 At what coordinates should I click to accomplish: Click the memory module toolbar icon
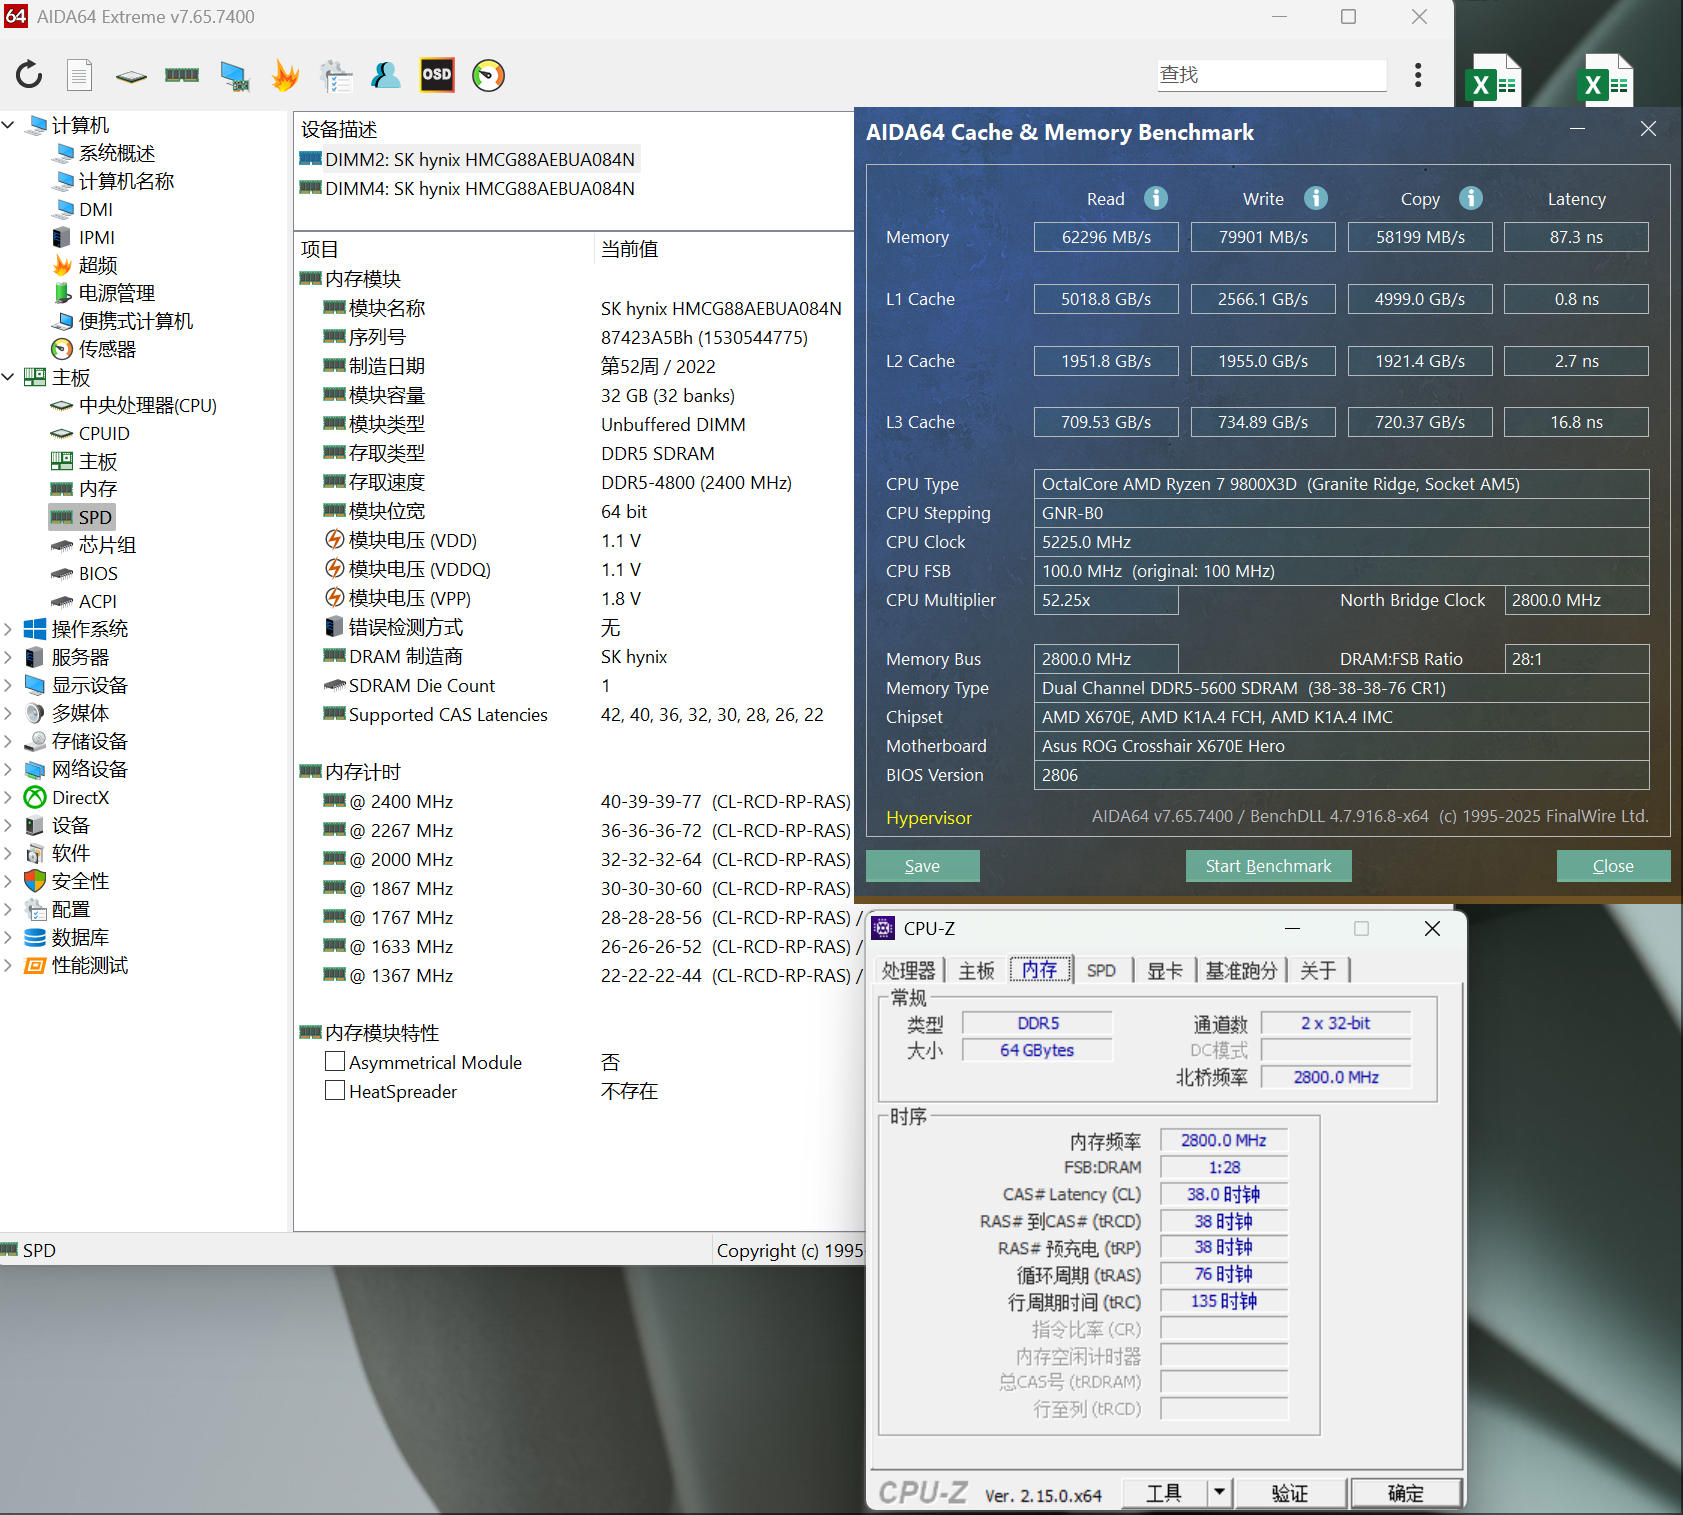pos(182,75)
